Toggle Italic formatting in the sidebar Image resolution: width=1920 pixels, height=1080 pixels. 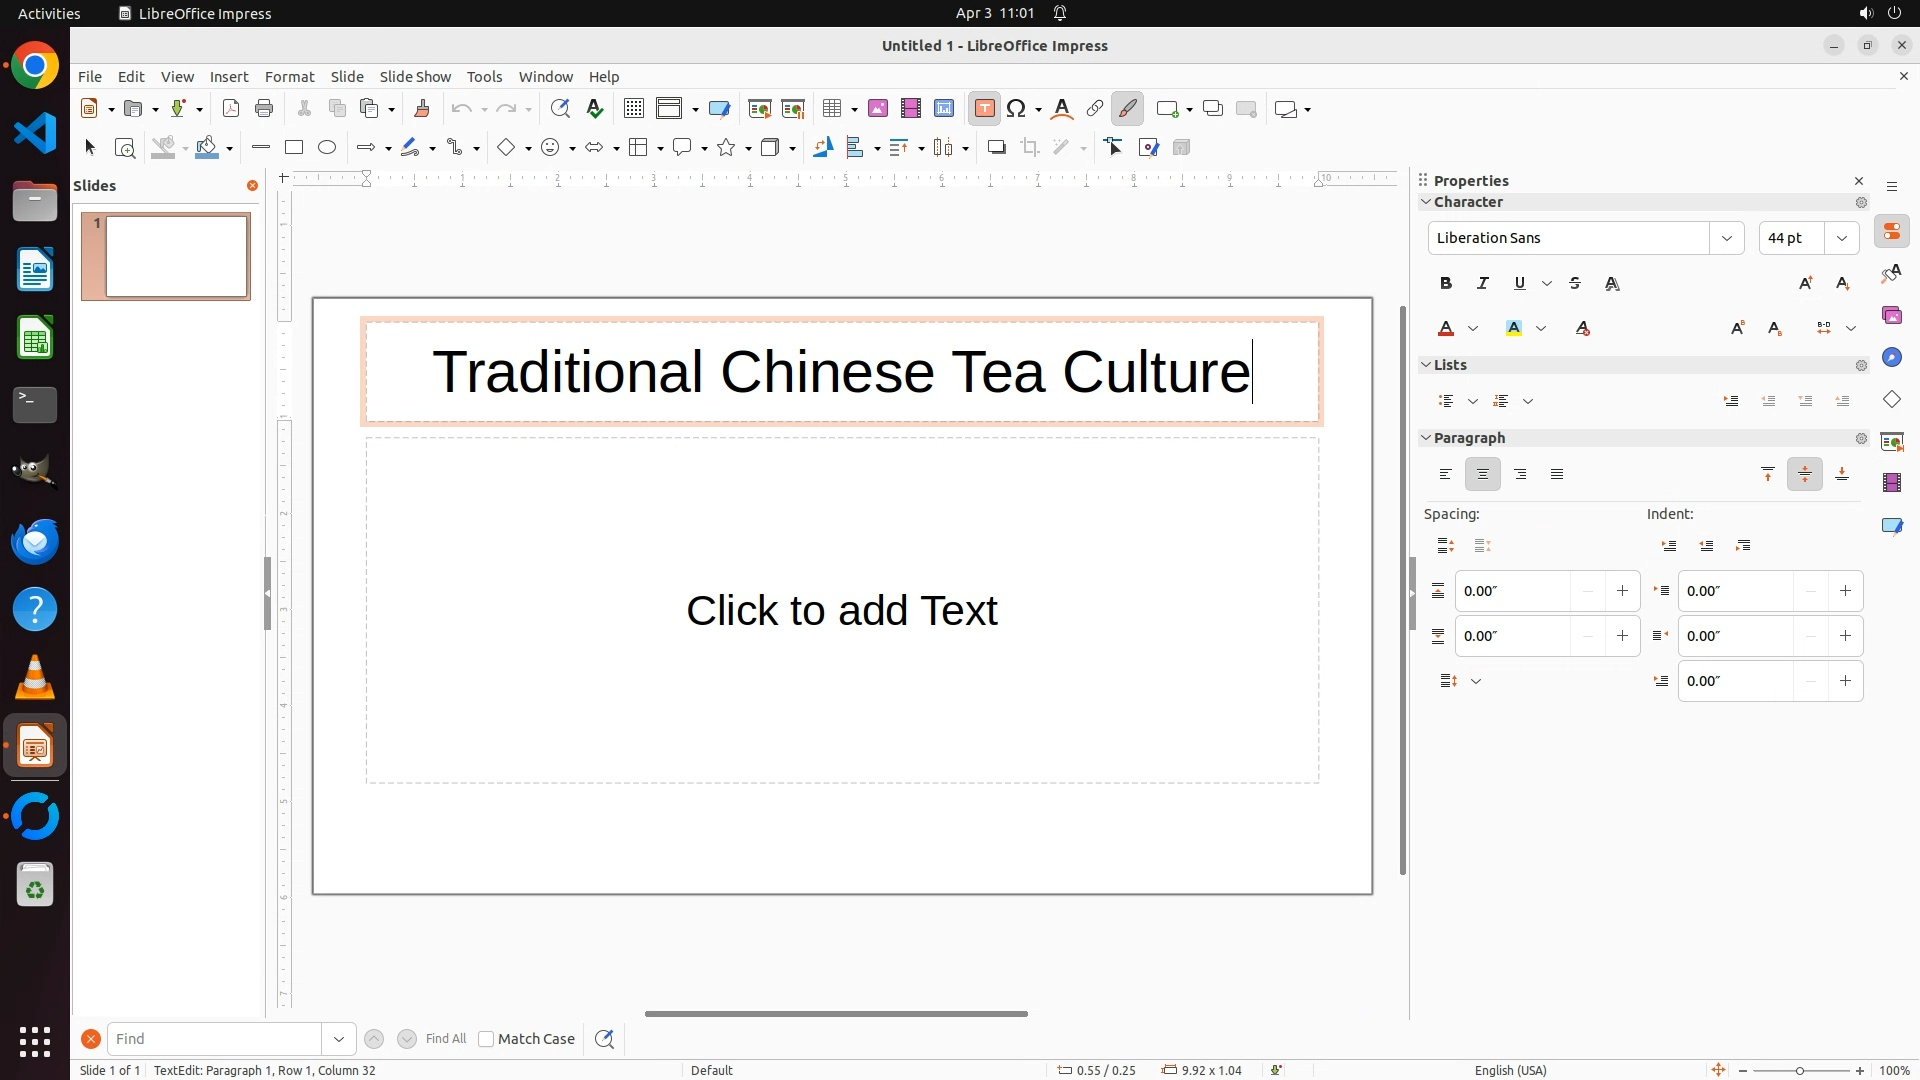pyautogui.click(x=1482, y=284)
